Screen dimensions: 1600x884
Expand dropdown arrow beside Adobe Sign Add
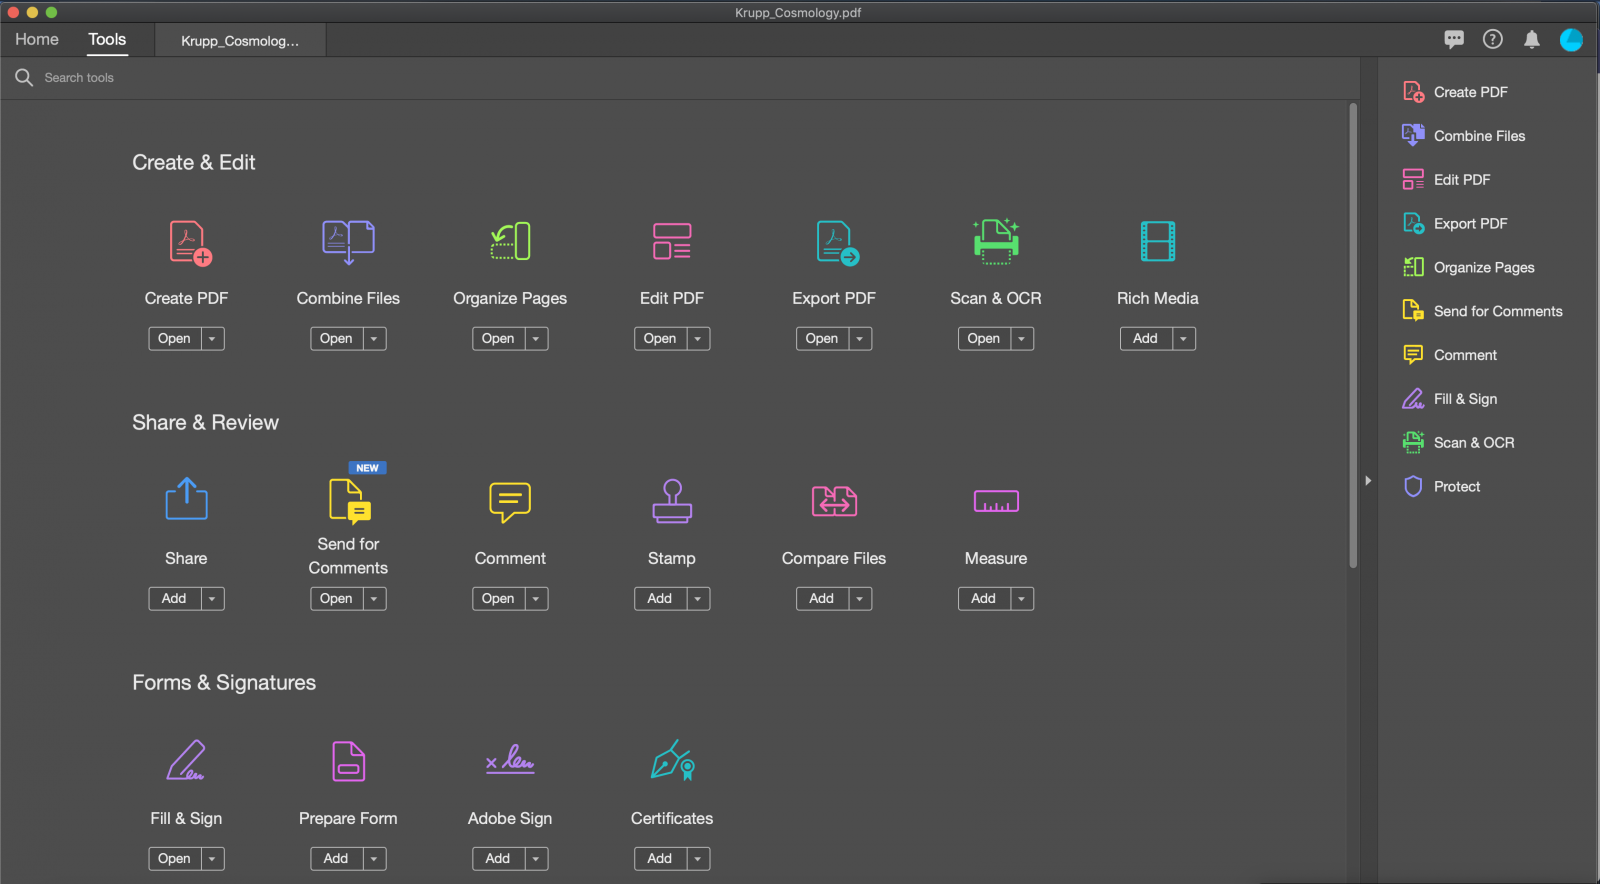coord(536,859)
